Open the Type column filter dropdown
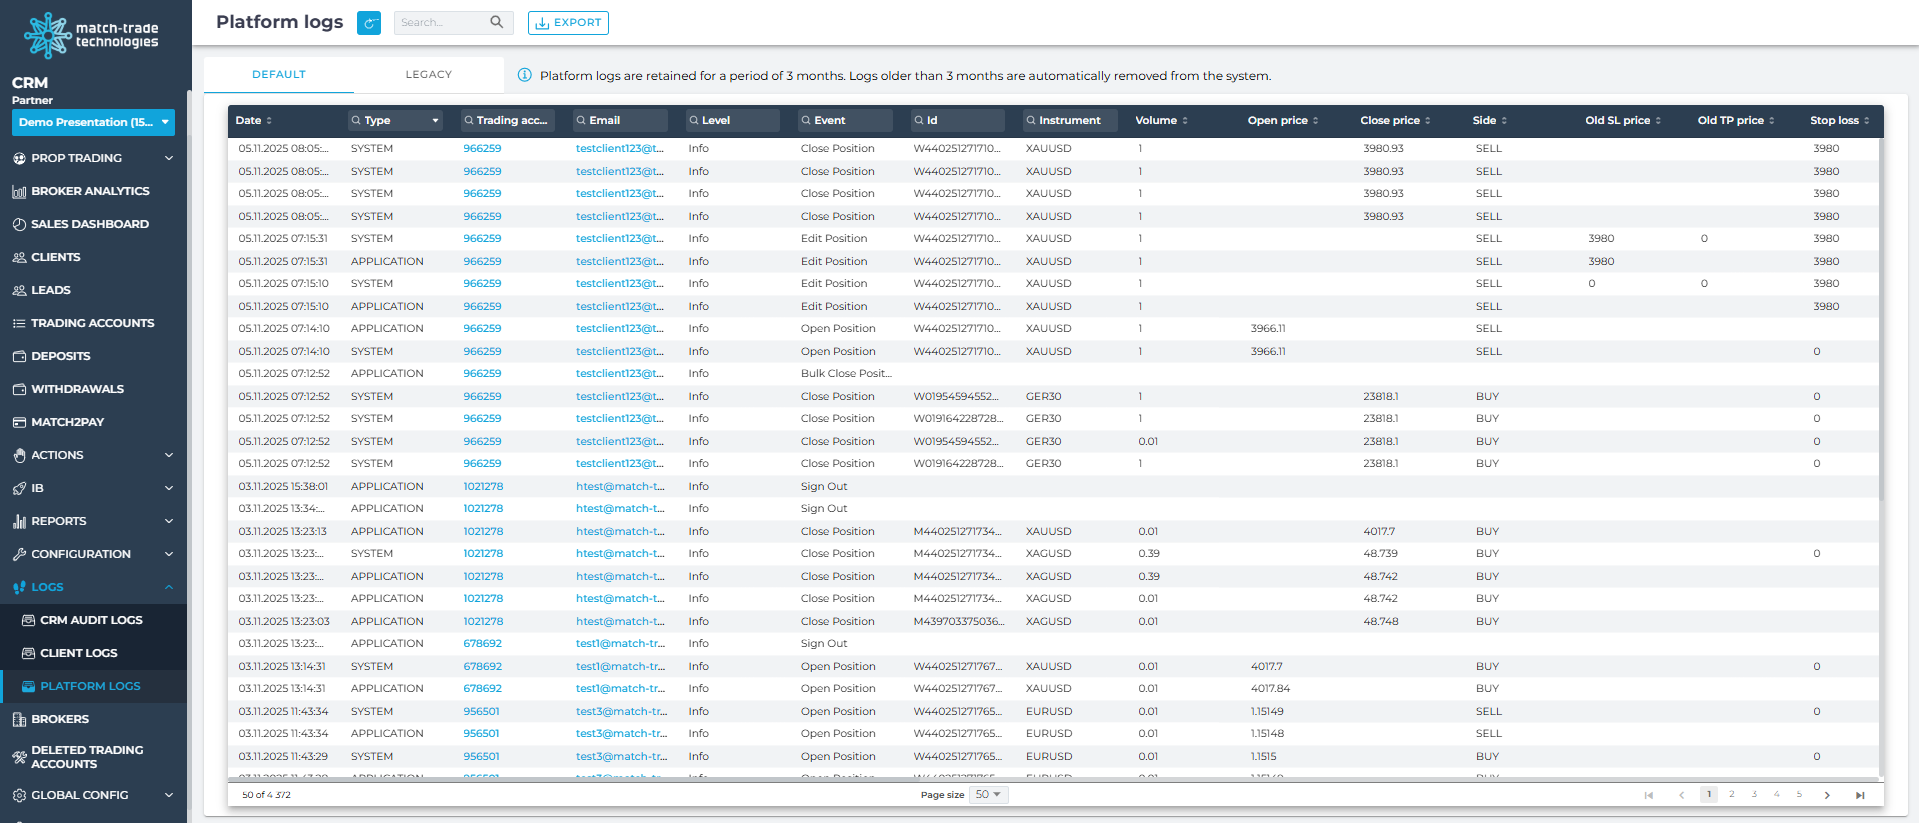Viewport: 1919px width, 823px height. [x=435, y=121]
